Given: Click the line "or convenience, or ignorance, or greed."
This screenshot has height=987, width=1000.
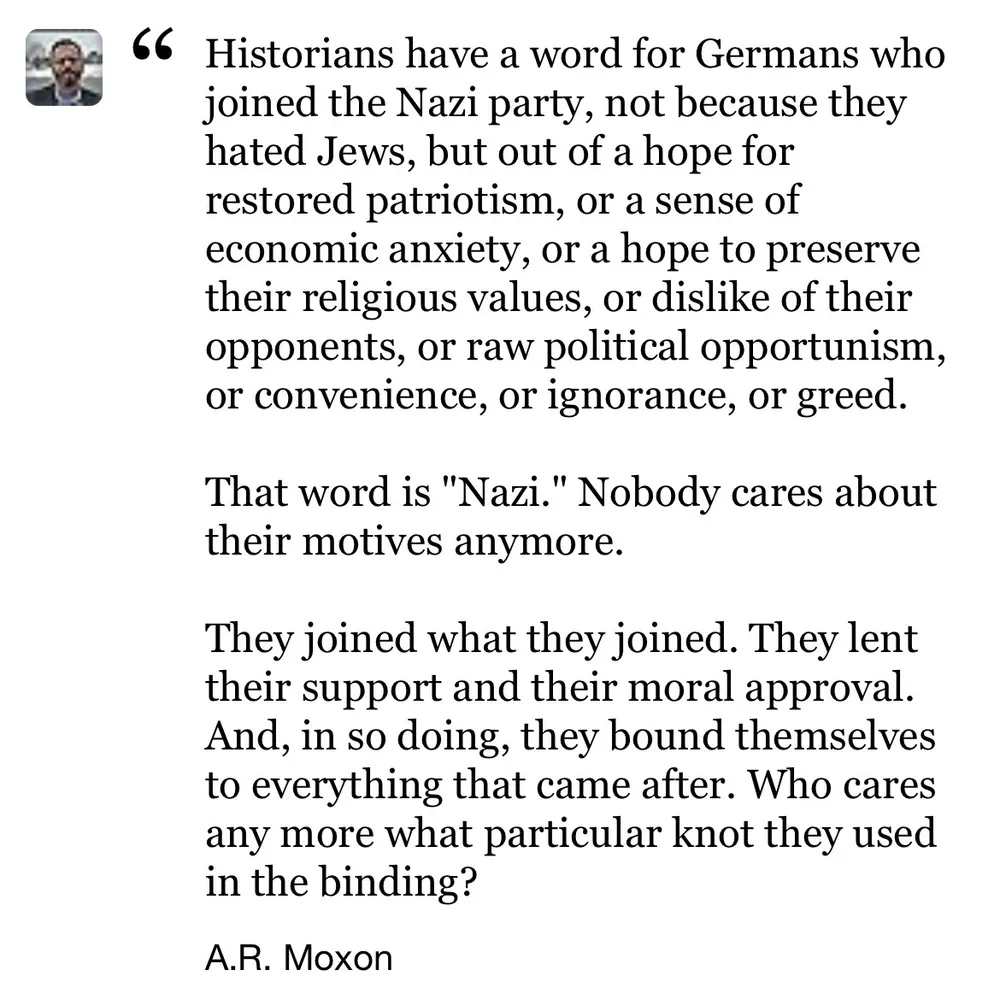Looking at the screenshot, I should tap(555, 396).
